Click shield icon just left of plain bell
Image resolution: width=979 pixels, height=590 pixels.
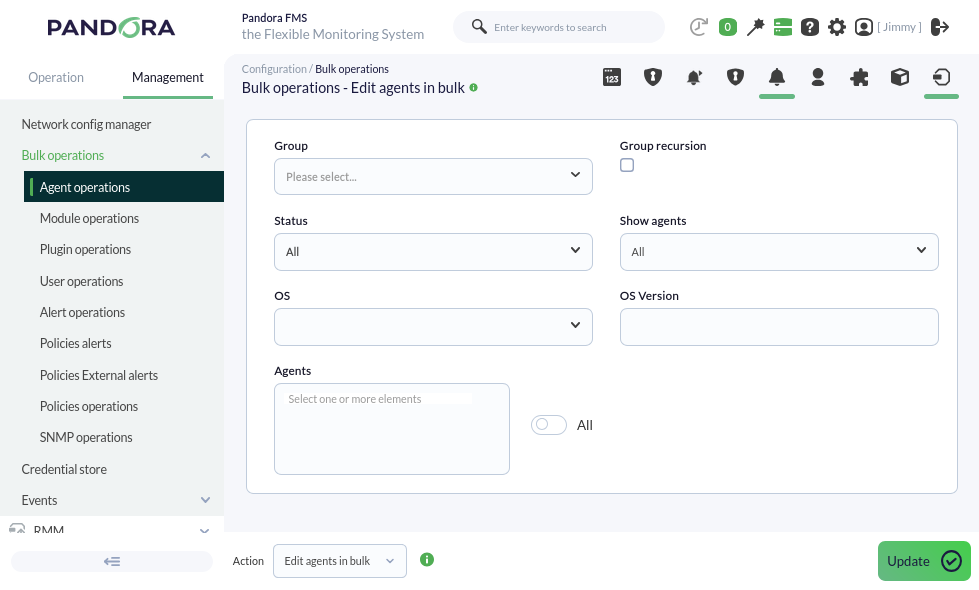click(x=735, y=77)
